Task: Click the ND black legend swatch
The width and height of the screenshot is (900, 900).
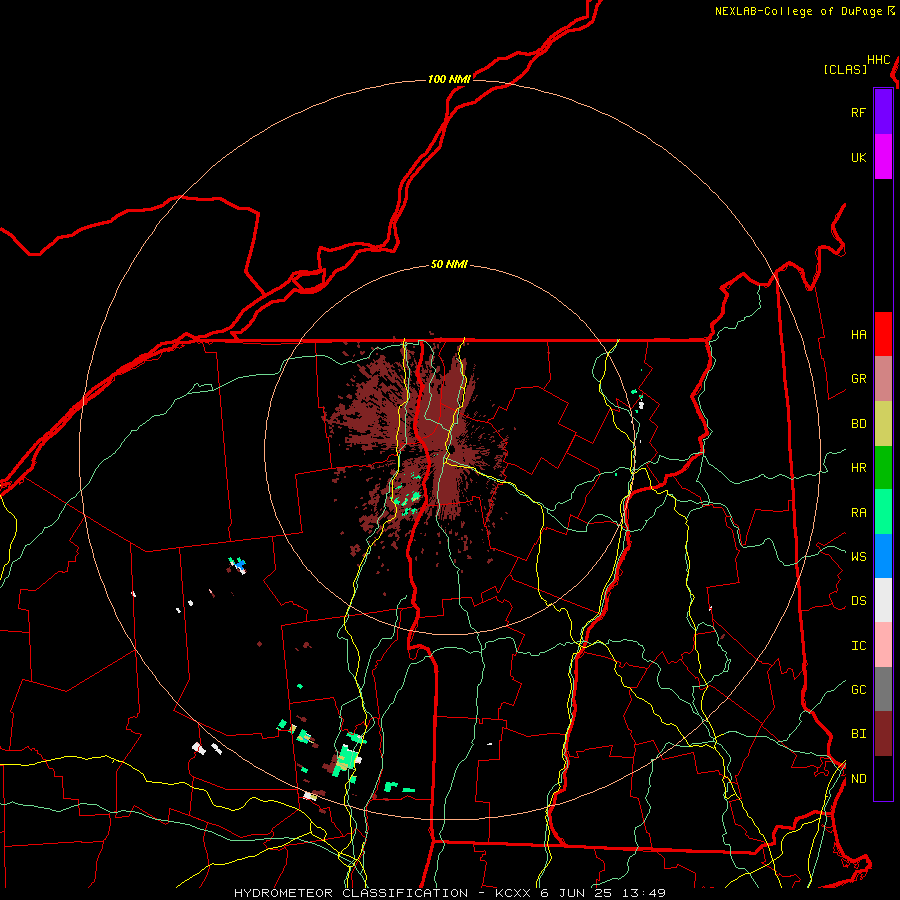Action: click(x=883, y=778)
